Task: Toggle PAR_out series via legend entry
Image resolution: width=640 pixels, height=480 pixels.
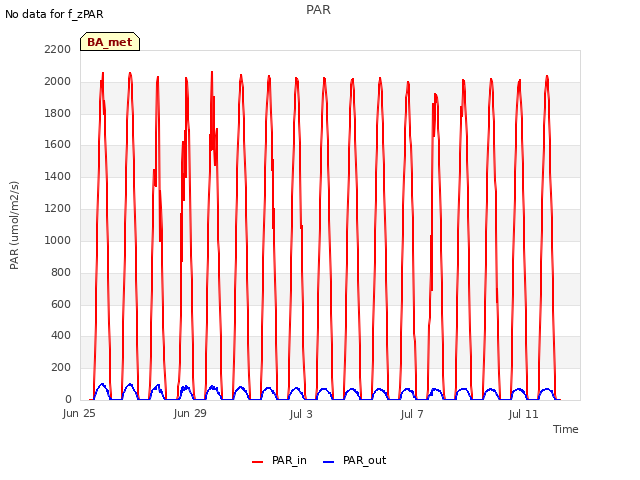Action: point(354,460)
